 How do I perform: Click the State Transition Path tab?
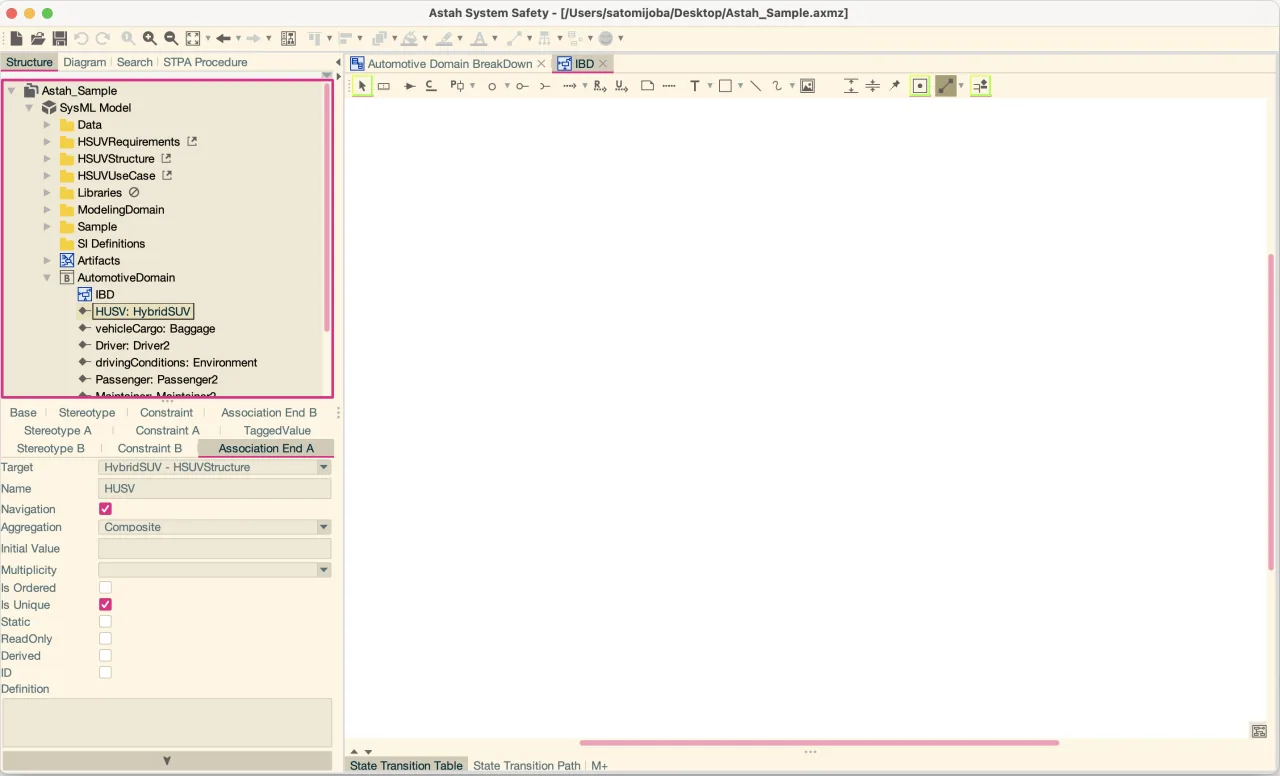[526, 766]
